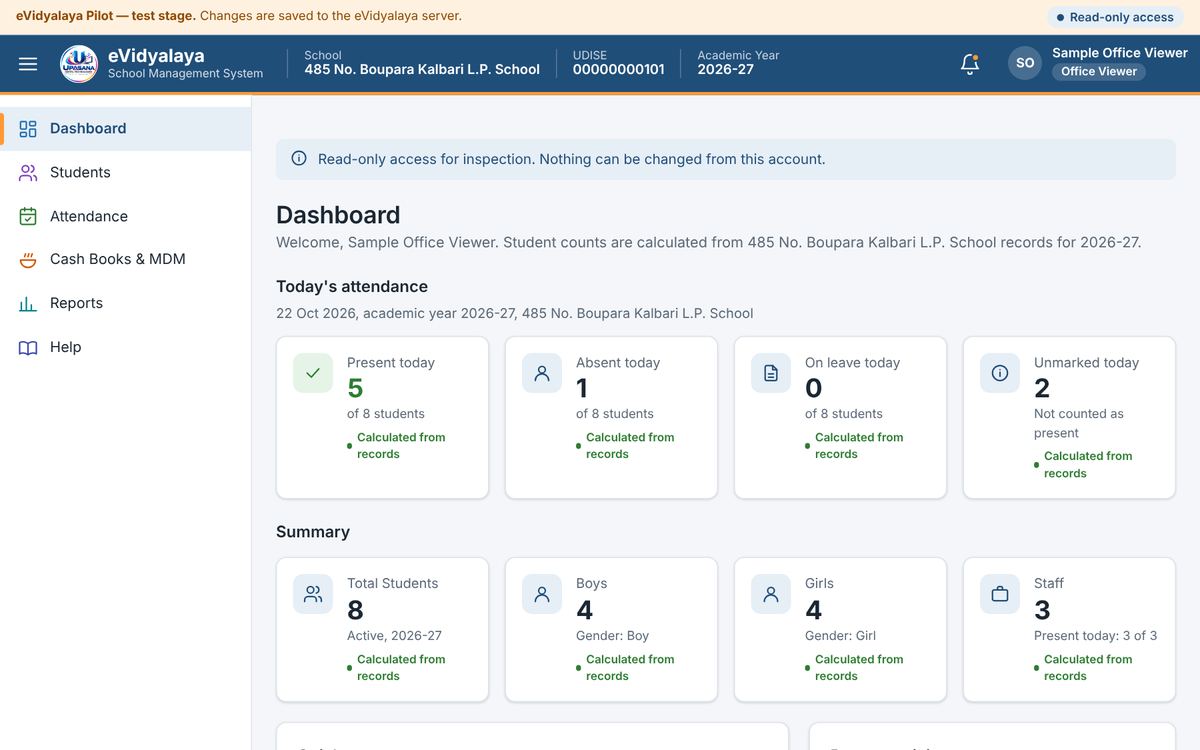
Task: Click the Office Viewer role badge
Action: 1099,72
